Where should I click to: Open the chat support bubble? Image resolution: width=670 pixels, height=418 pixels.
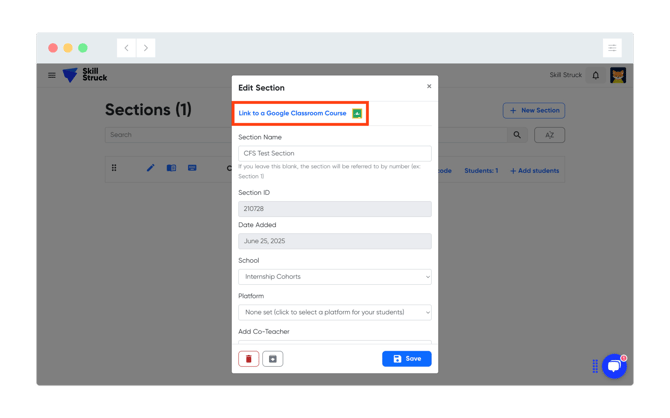click(614, 366)
